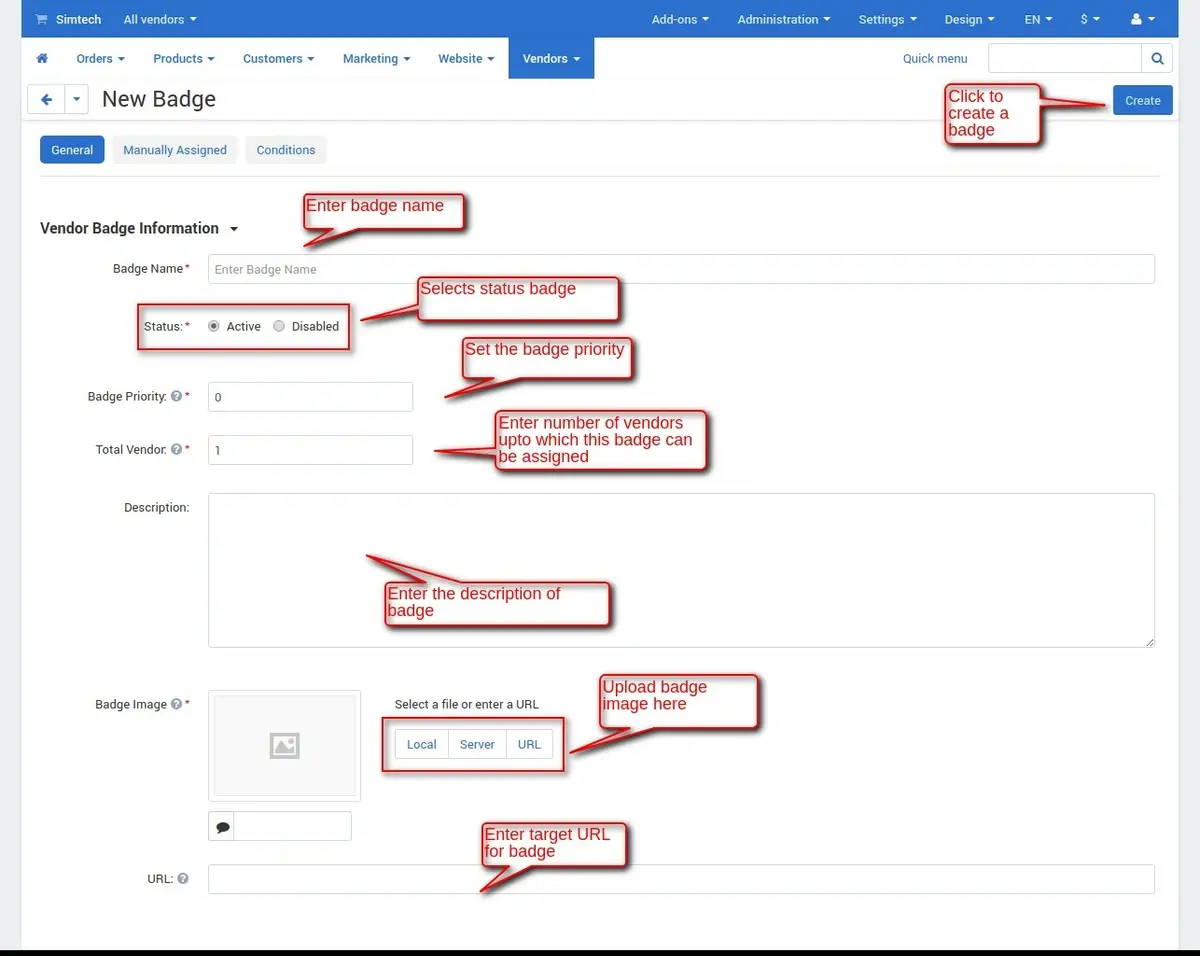The image size is (1200, 956).
Task: Open the user account icon menu
Action: click(x=1141, y=19)
